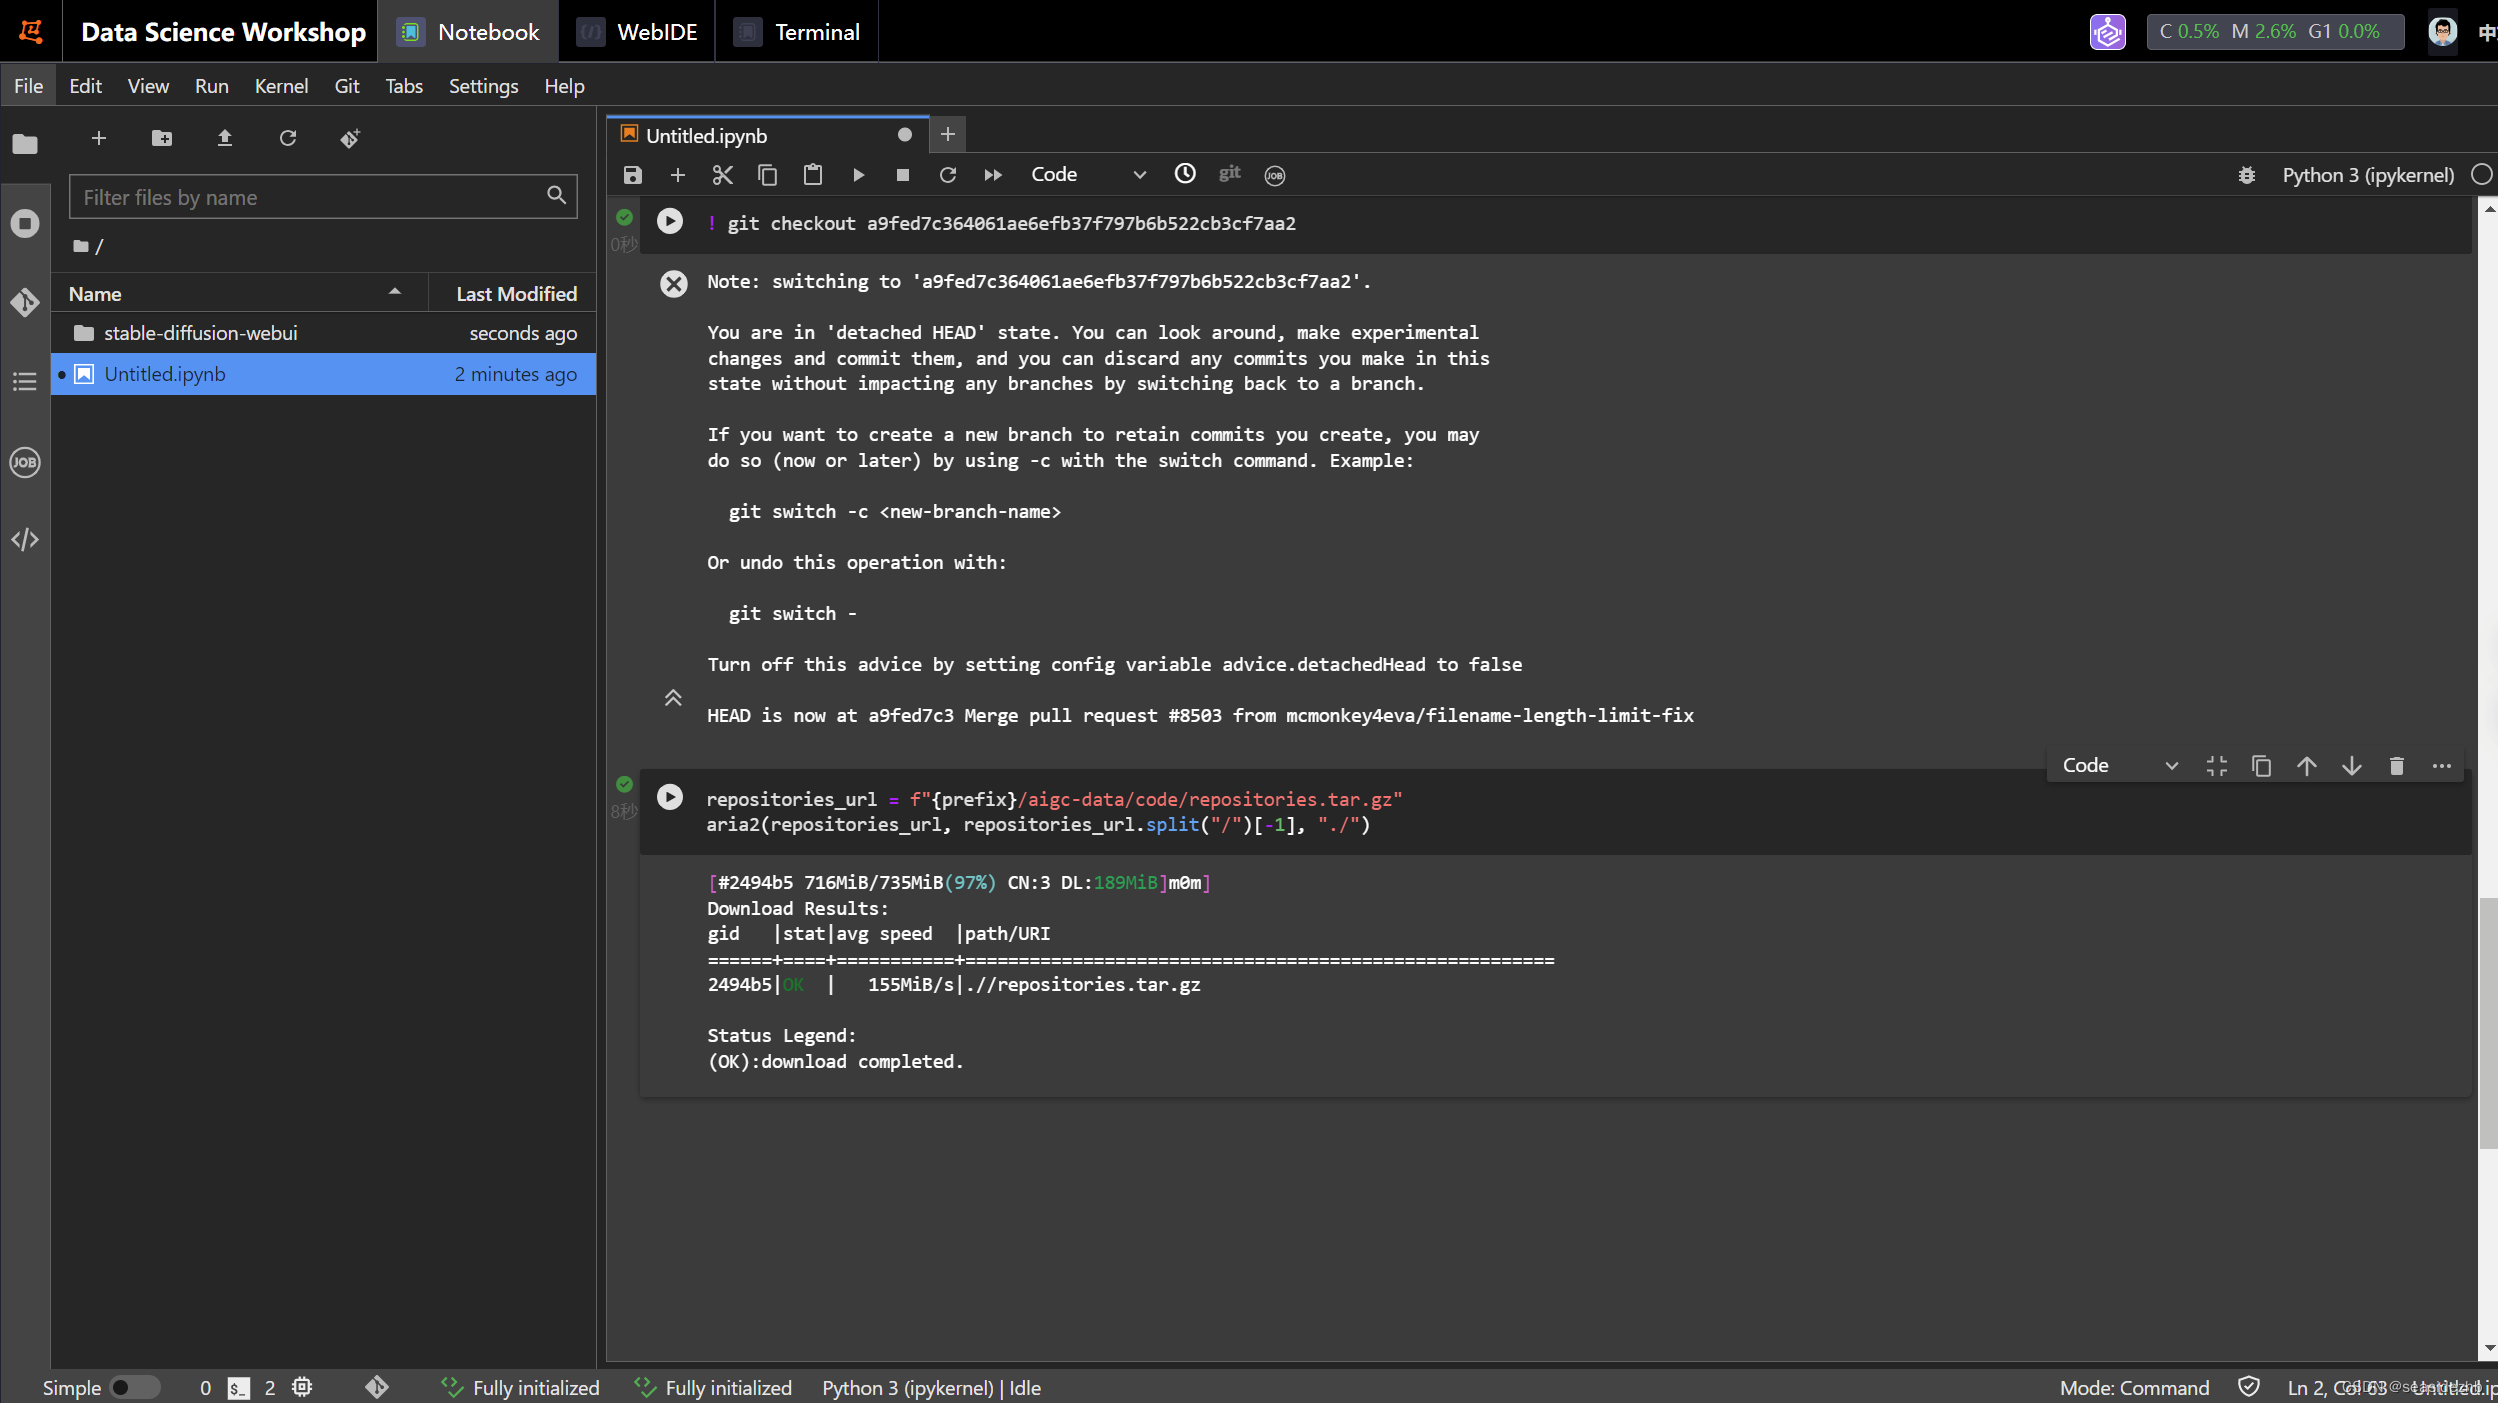Screen dimensions: 2498x1403
Task: Click the restart kernel icon
Action: pyautogui.click(x=949, y=173)
